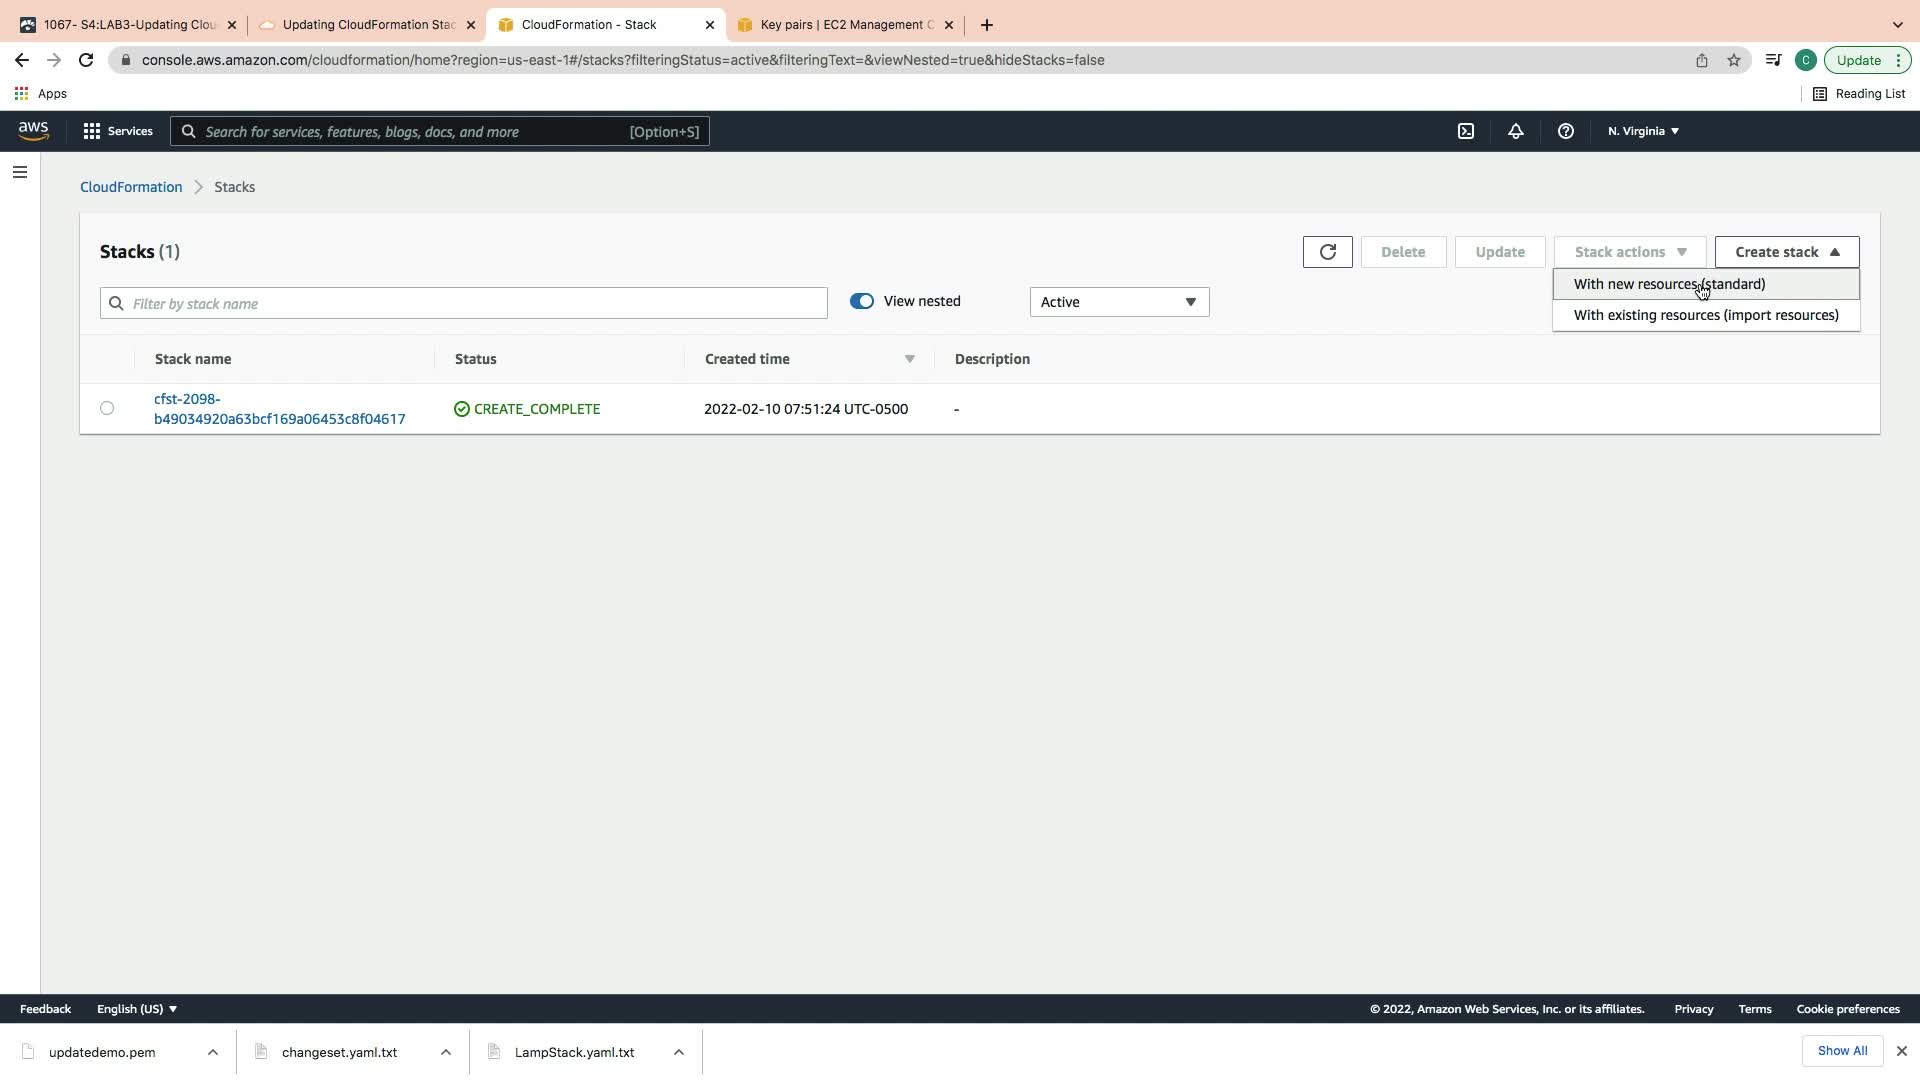Click the notifications bell icon
This screenshot has width=1920, height=1080.
1515,131
